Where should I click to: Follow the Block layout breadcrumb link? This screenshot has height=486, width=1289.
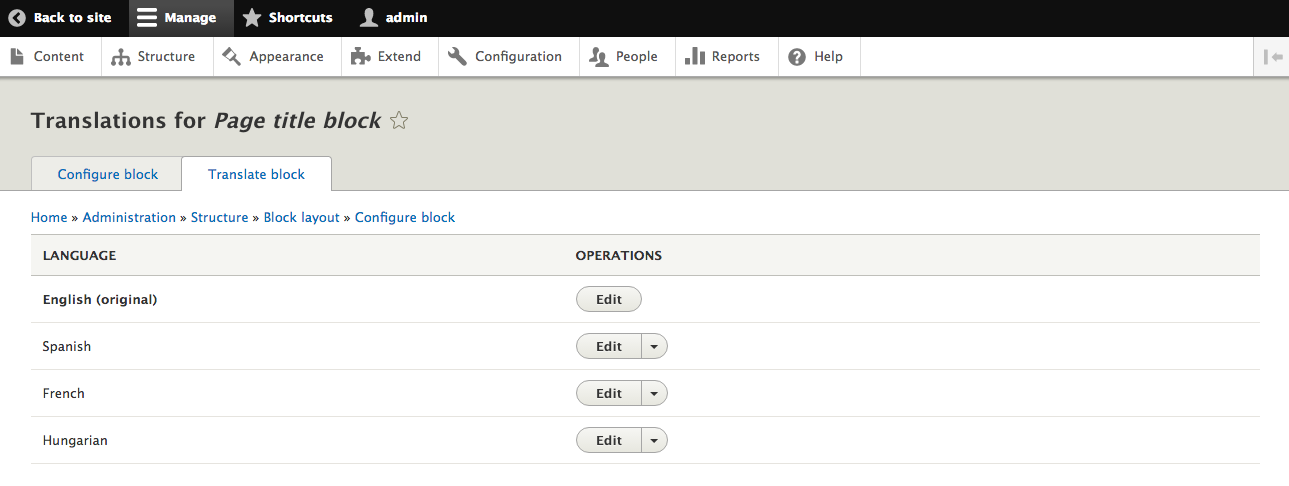301,217
